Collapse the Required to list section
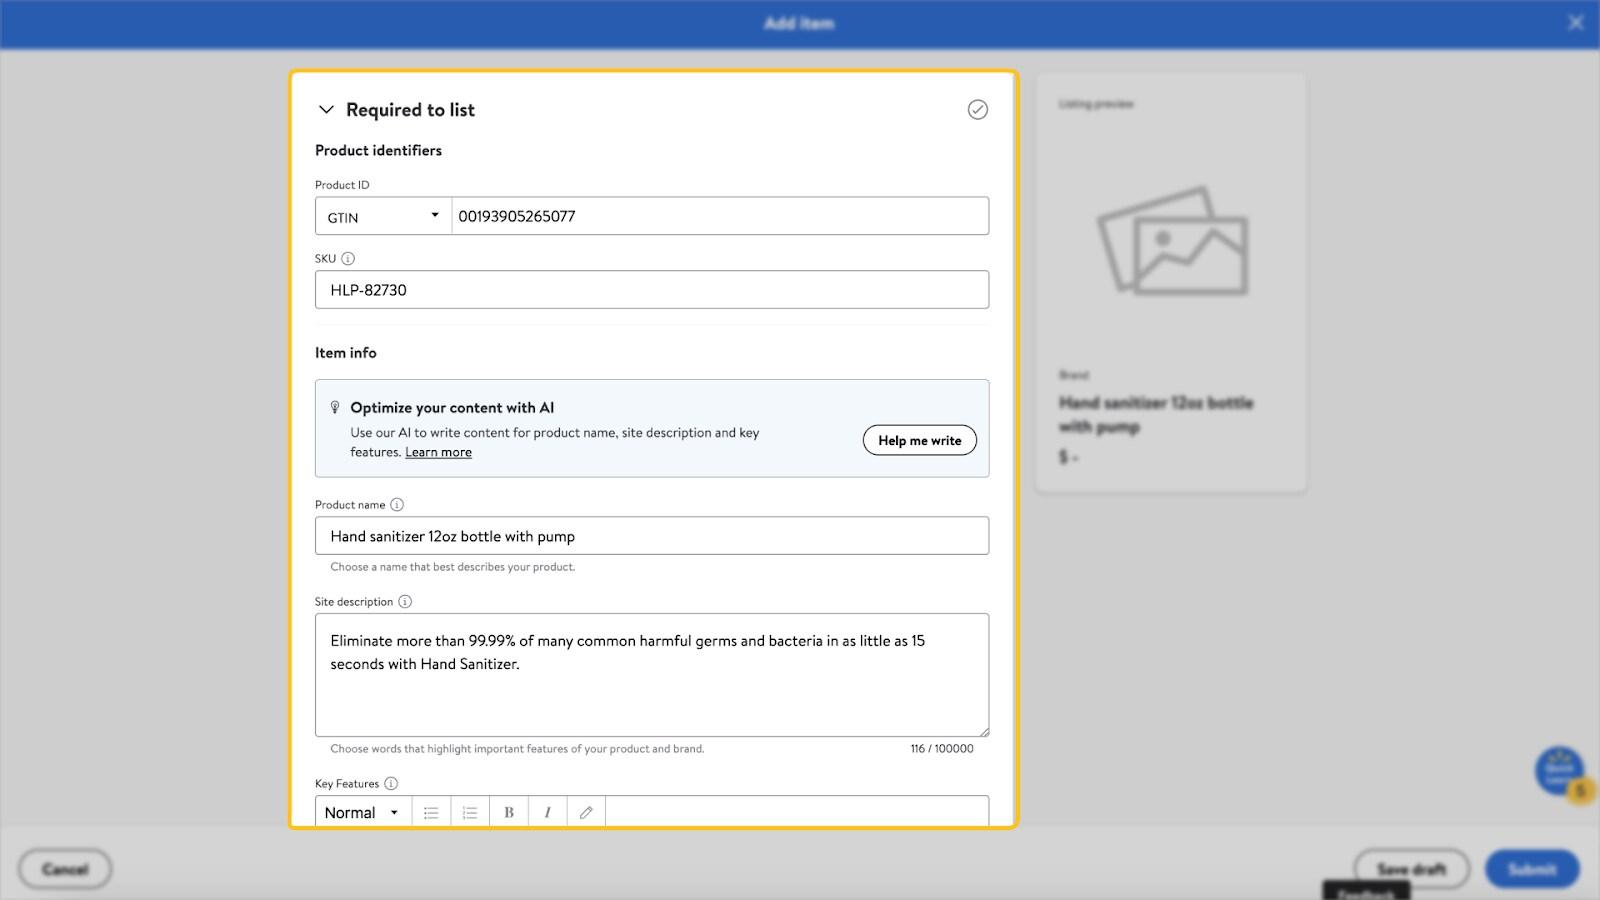 326,110
